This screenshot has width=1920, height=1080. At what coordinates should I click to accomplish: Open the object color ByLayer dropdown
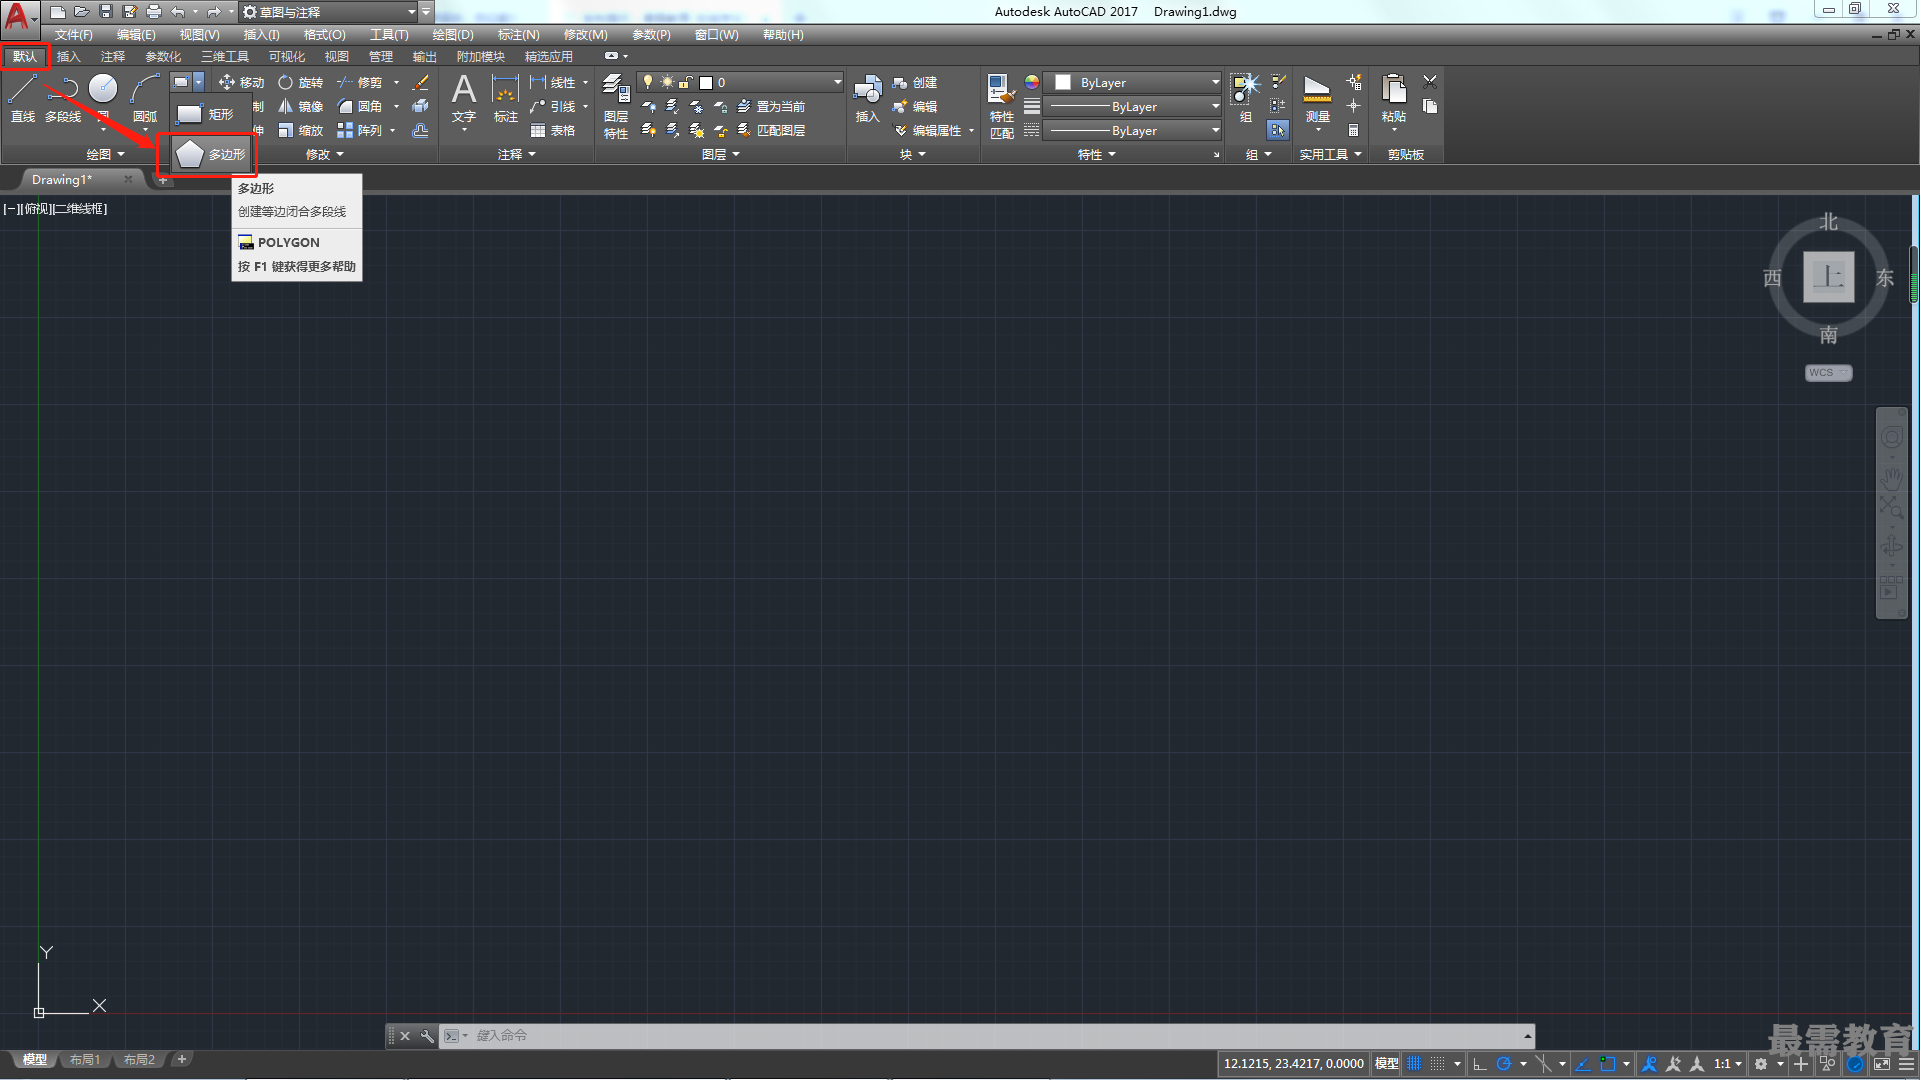(x=1133, y=83)
